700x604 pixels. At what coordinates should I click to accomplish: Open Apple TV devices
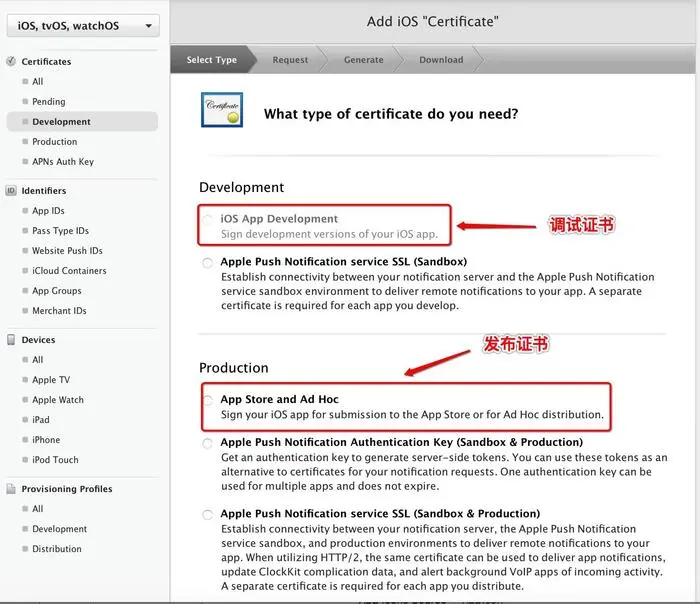(x=51, y=379)
